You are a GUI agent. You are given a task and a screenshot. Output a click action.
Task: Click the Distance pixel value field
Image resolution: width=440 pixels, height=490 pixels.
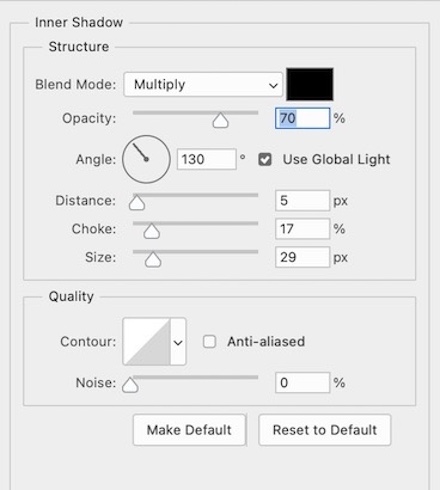(302, 200)
